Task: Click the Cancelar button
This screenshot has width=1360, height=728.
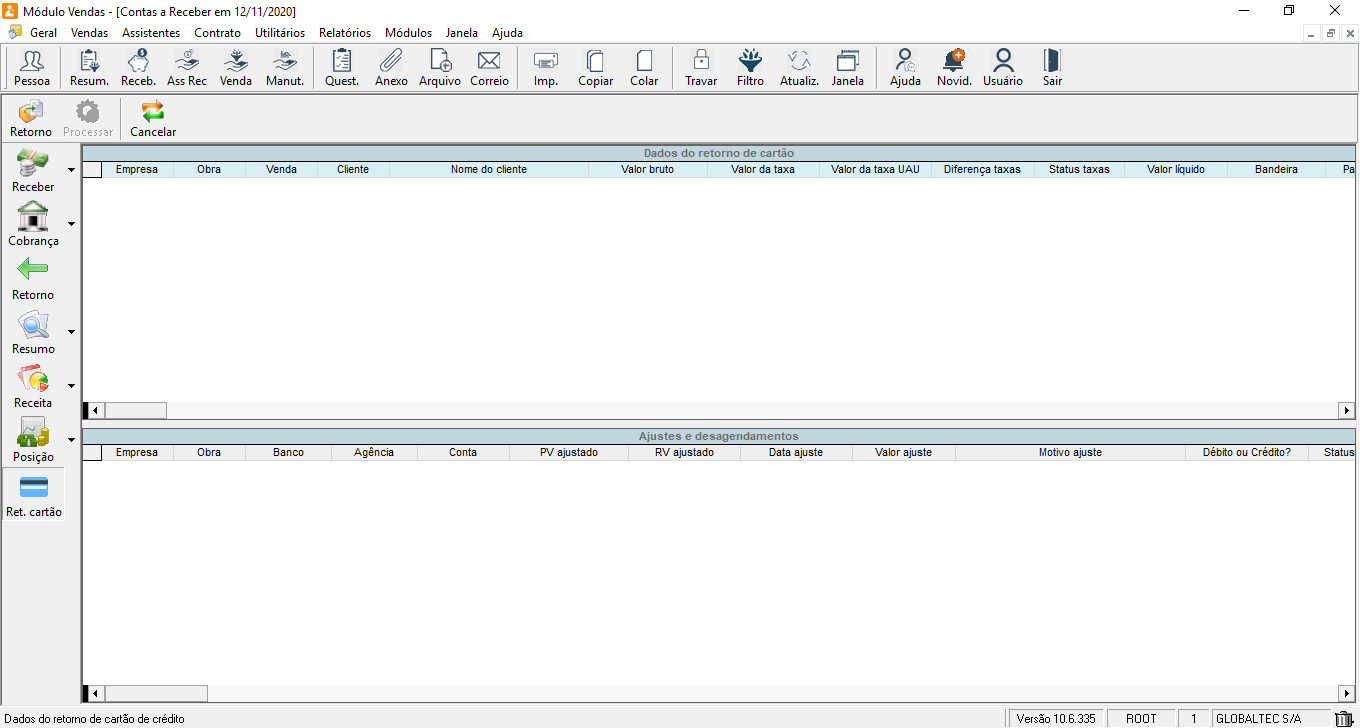Action: point(153,119)
